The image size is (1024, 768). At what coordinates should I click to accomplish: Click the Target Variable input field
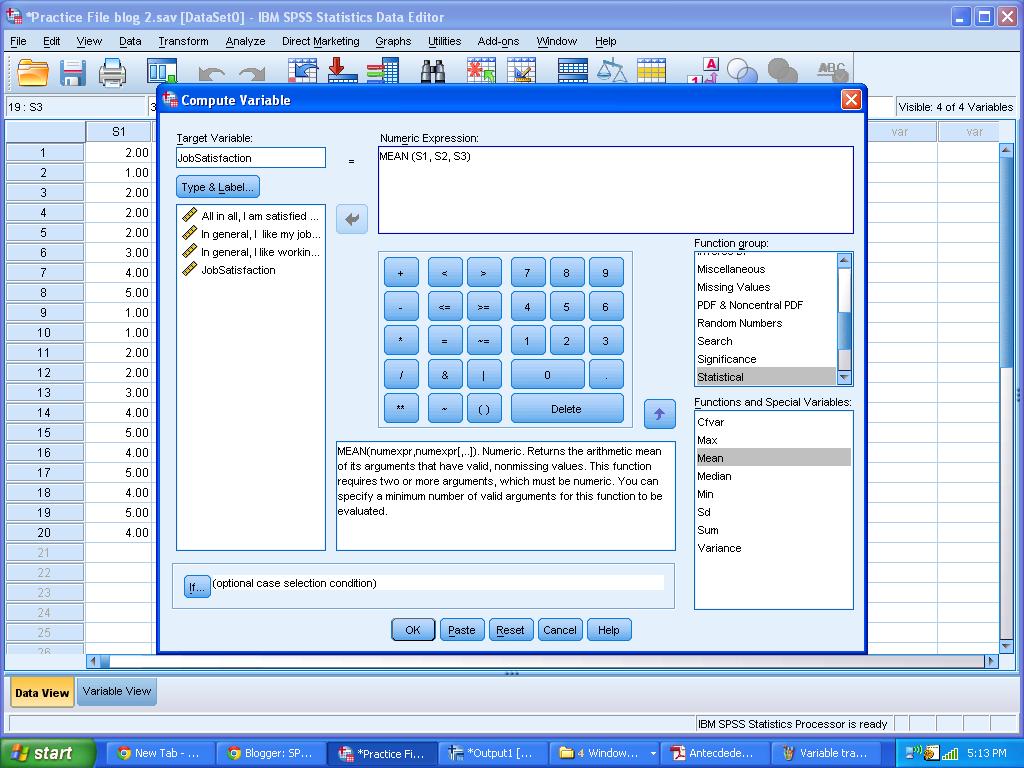pos(251,157)
